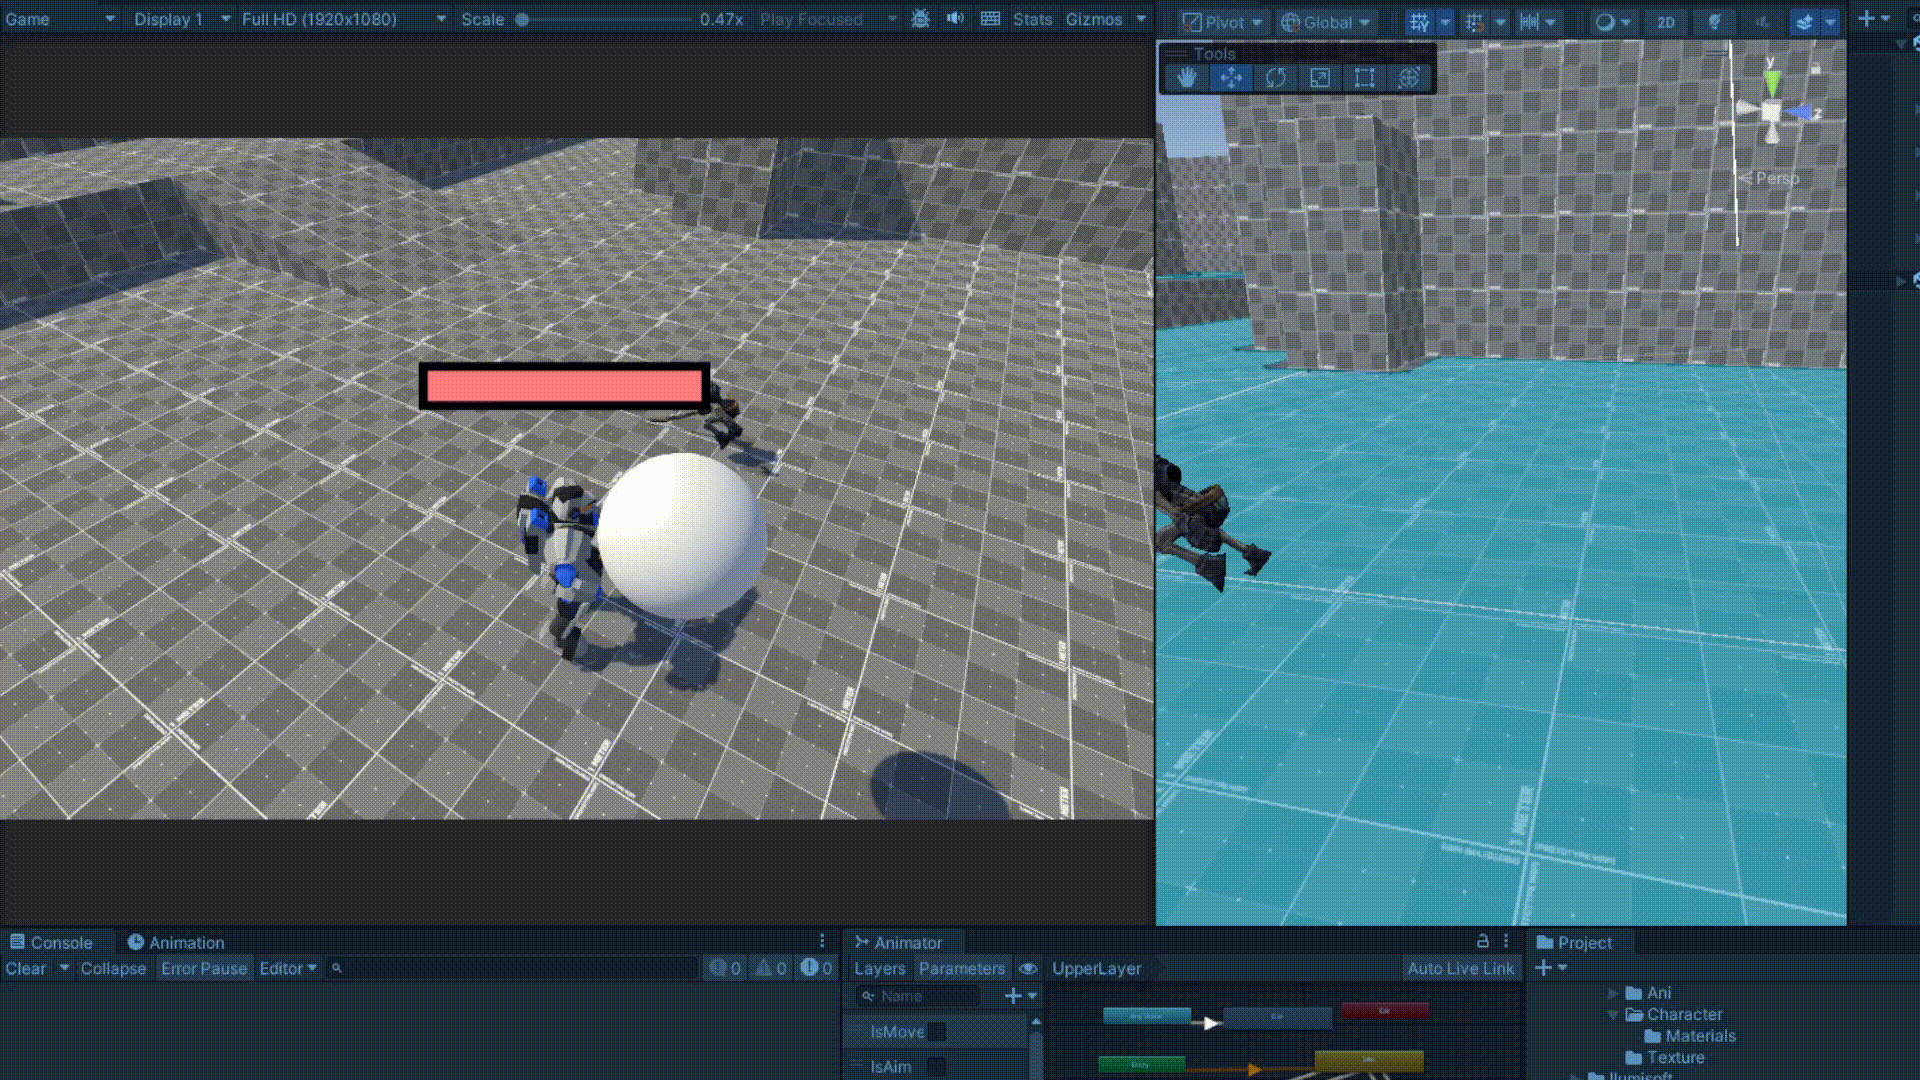Viewport: 1920px width, 1080px height.
Task: Toggle the IsAim parameter checkbox
Action: 937,1066
